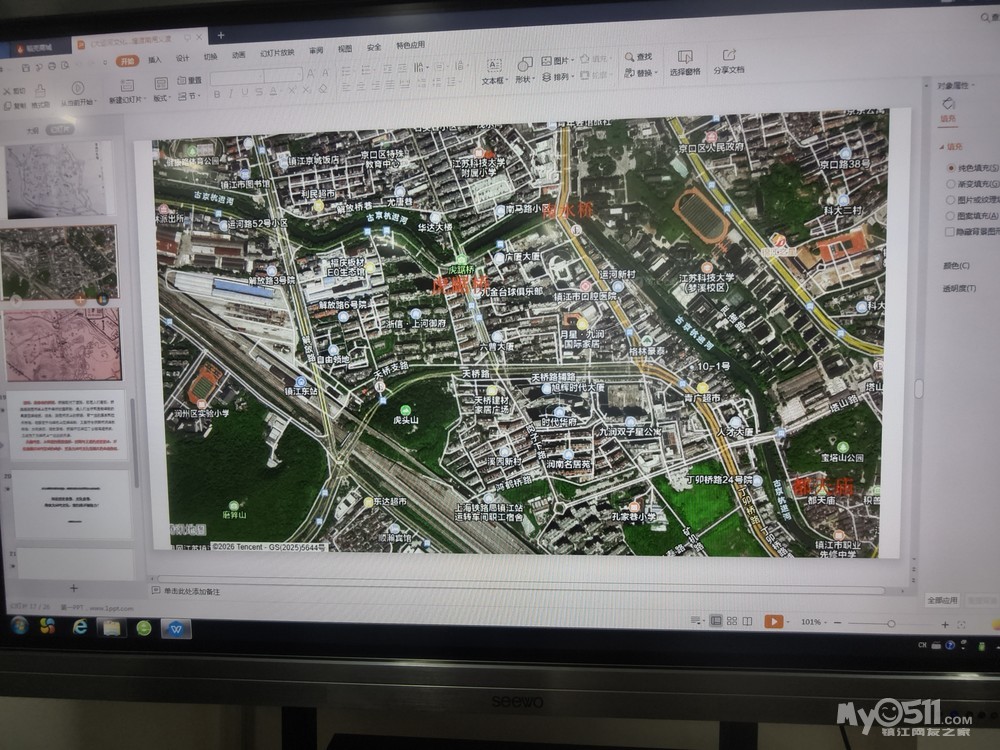Switch to 幻灯片放映 (Slide Show) tab
1000x750 pixels.
277,52
